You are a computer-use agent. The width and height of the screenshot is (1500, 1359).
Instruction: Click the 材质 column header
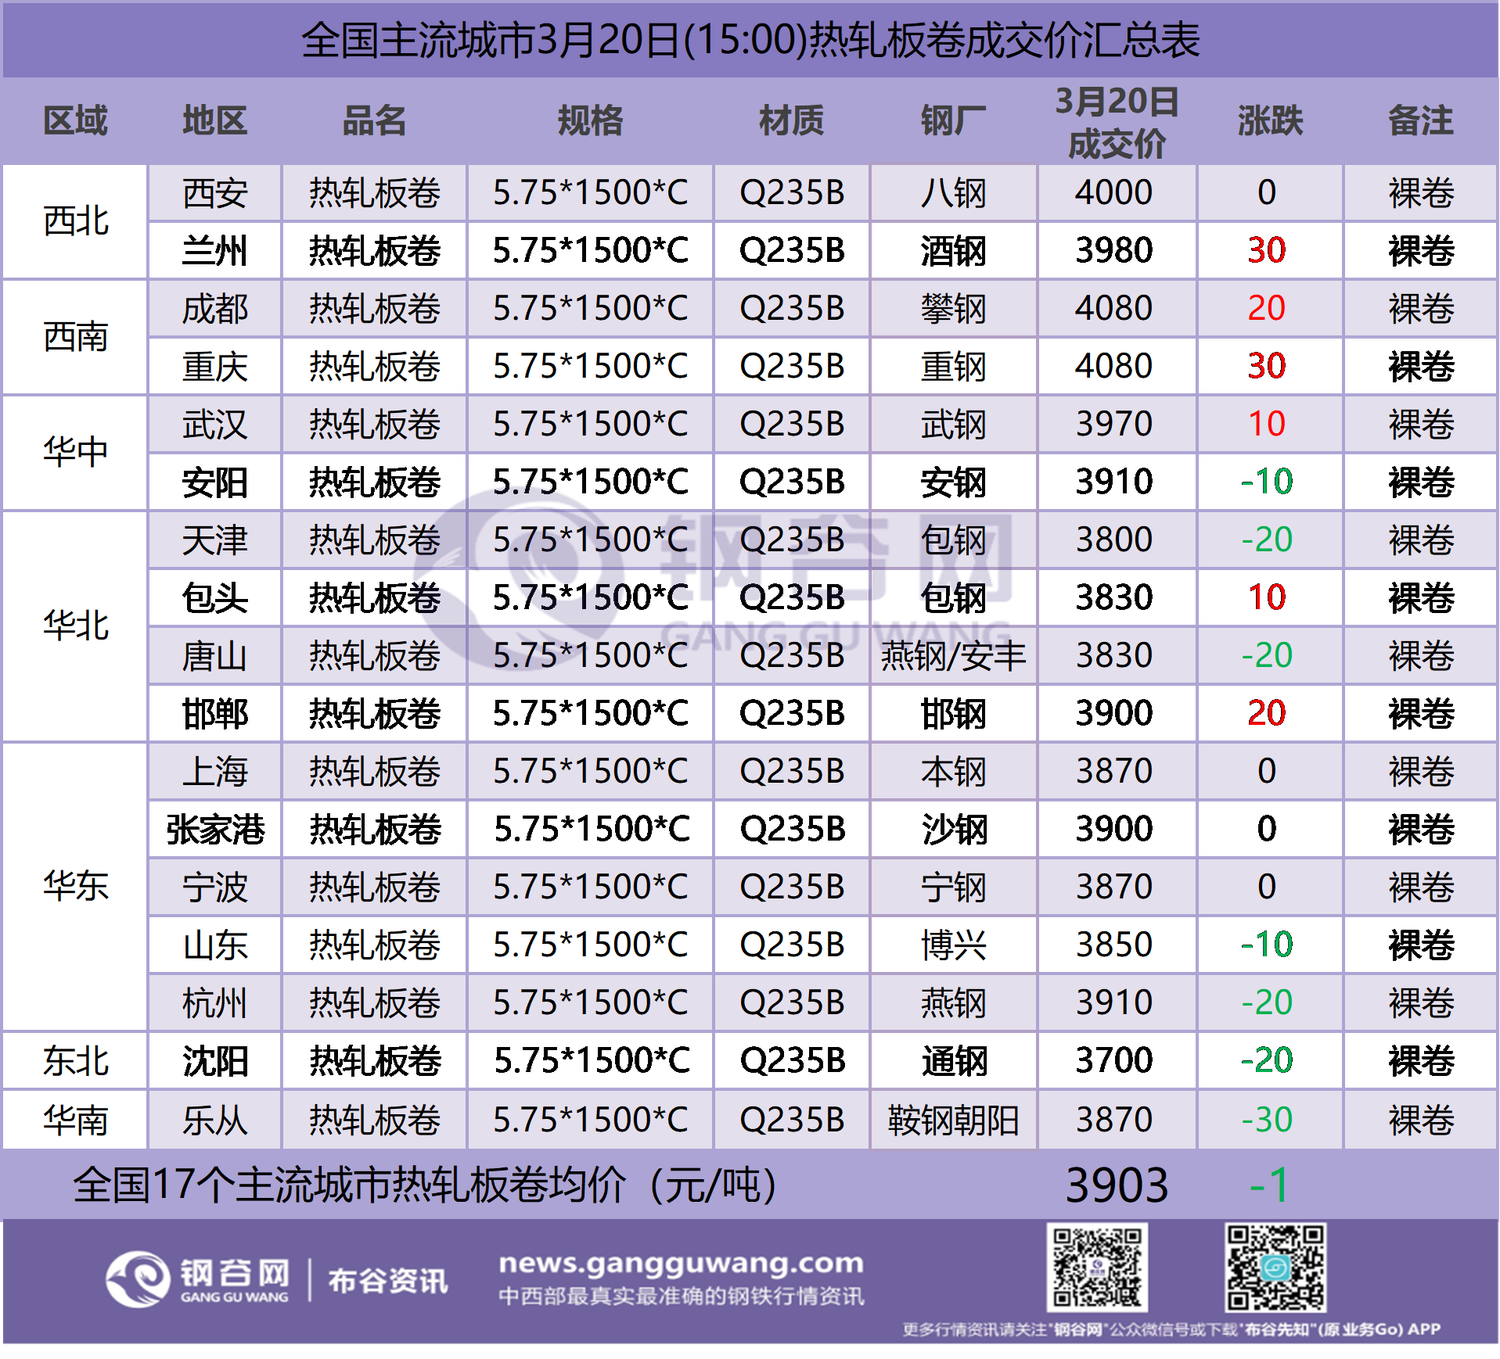(792, 121)
